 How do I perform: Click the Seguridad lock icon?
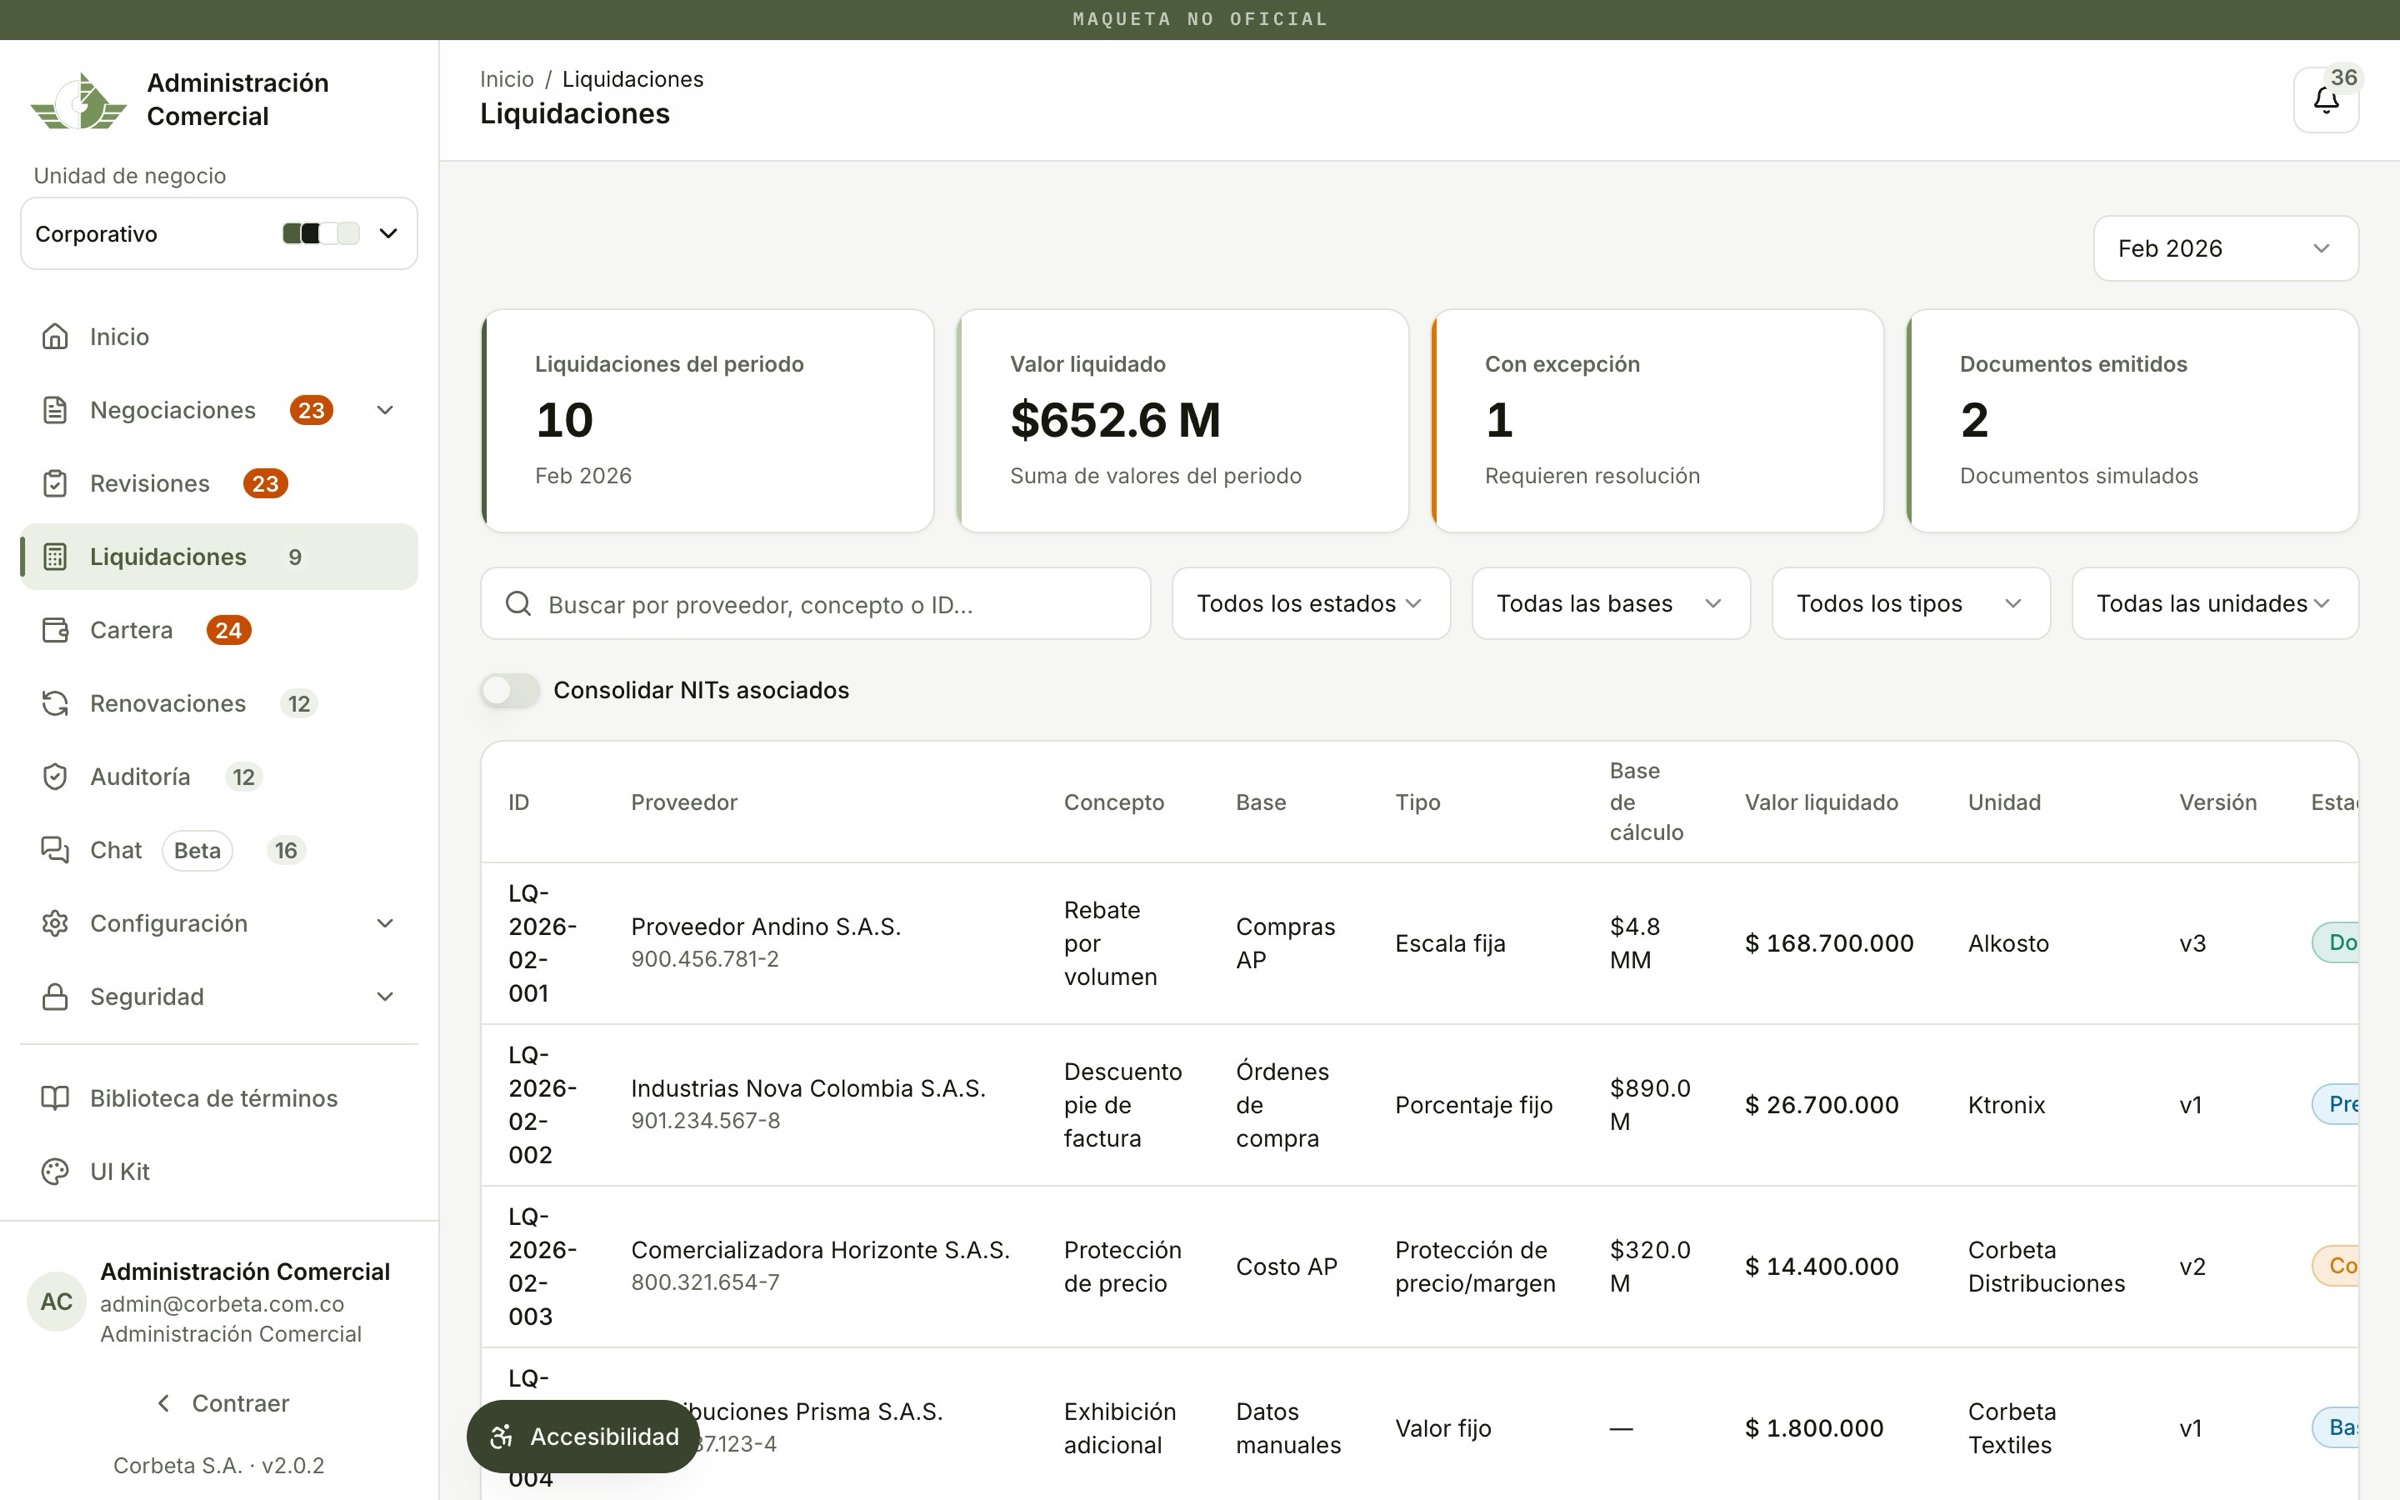point(55,997)
